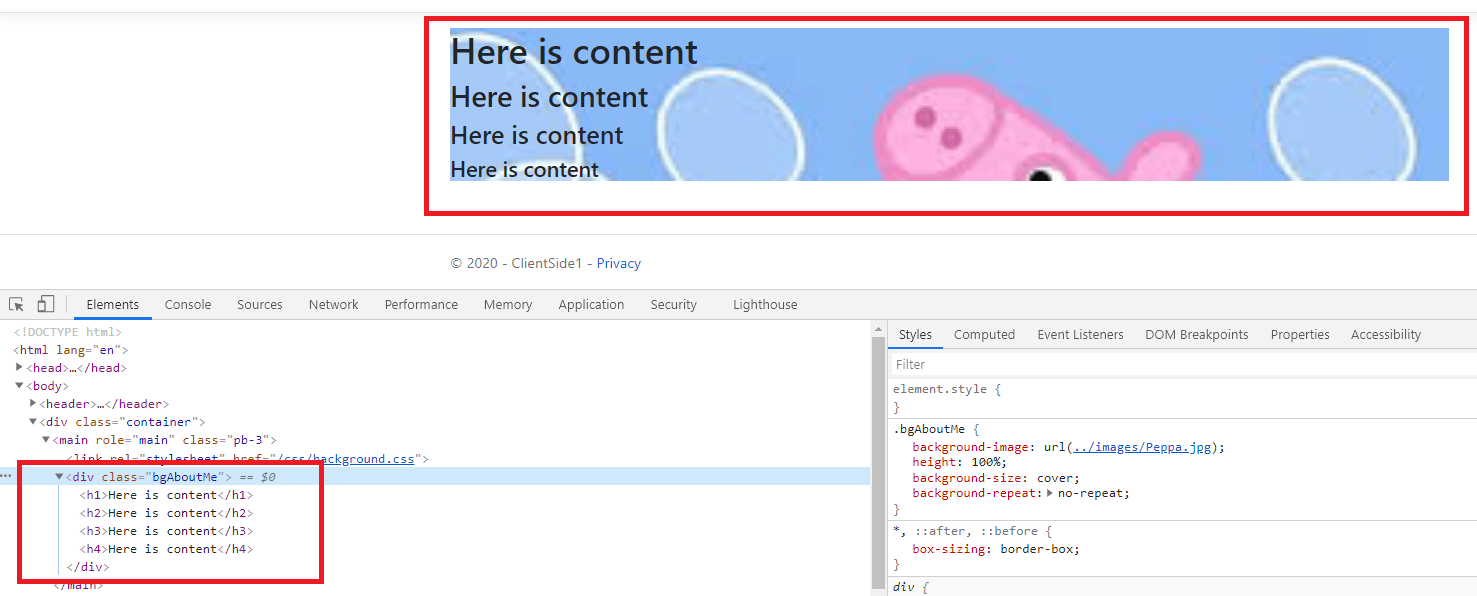1477x596 pixels.
Task: Expand the background-repeat shorthand triangle
Action: (x=1050, y=493)
